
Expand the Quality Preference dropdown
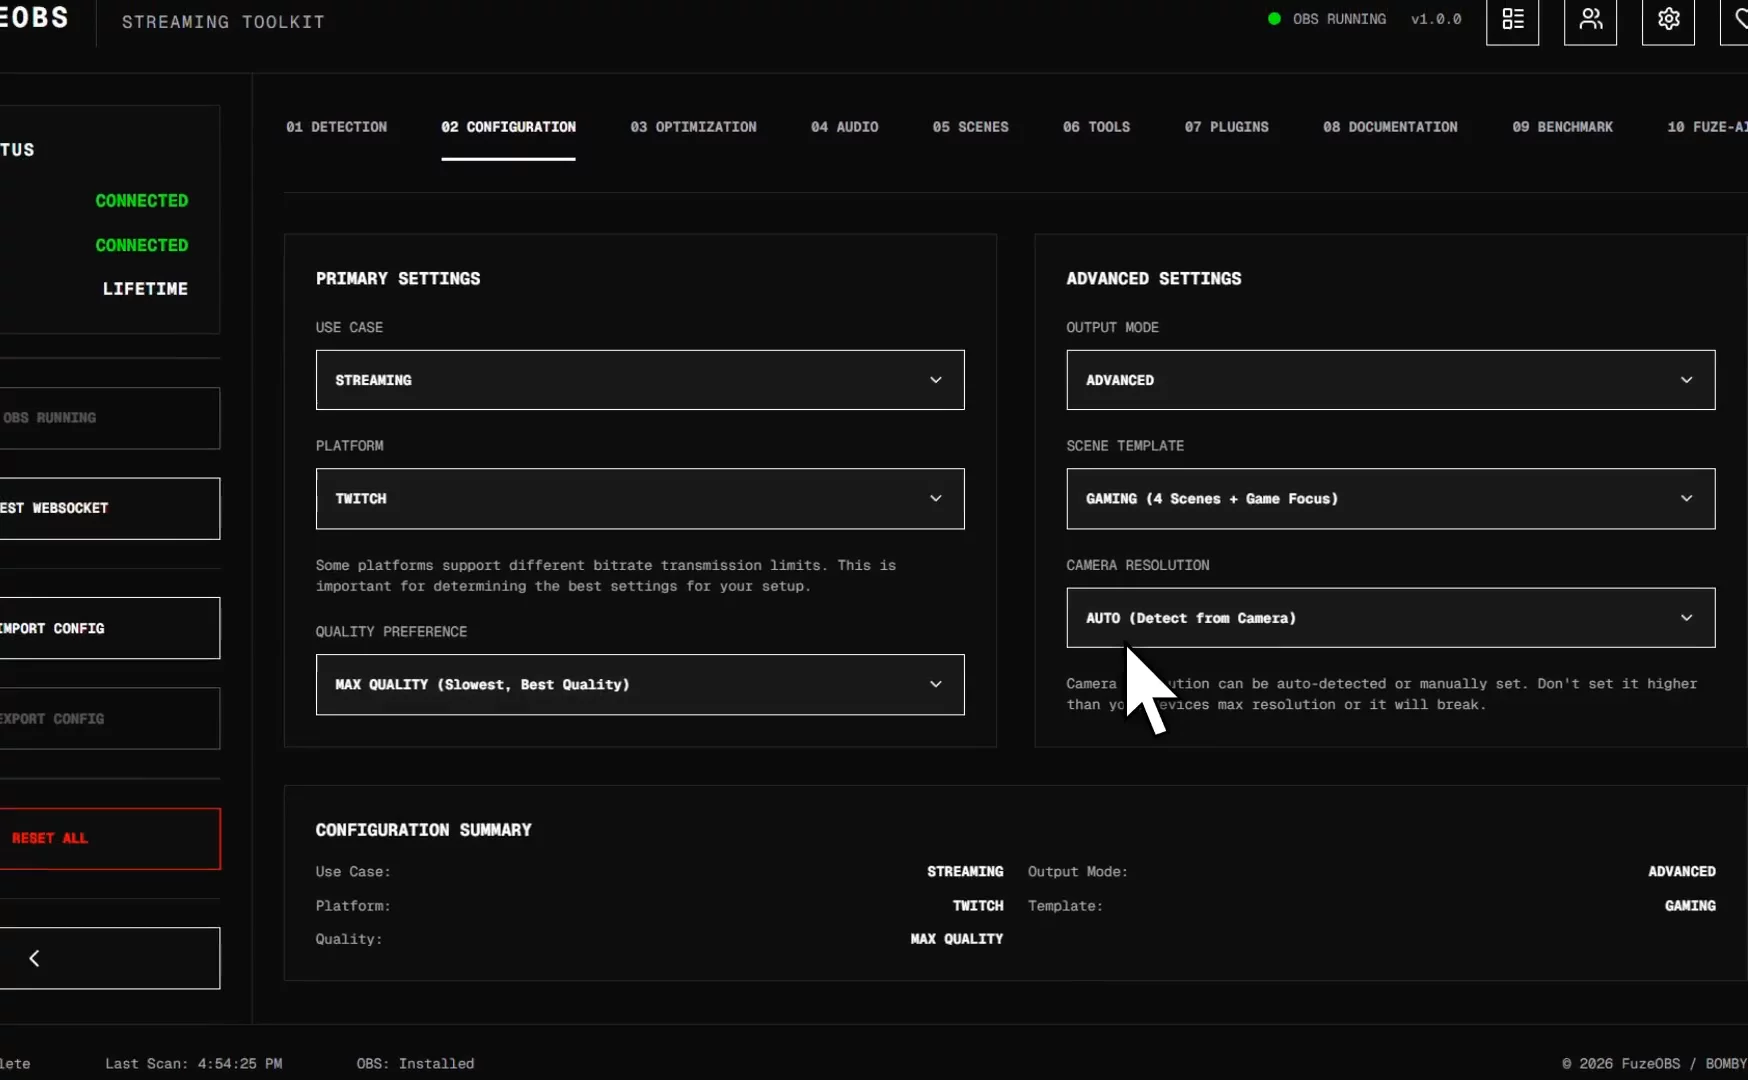639,684
